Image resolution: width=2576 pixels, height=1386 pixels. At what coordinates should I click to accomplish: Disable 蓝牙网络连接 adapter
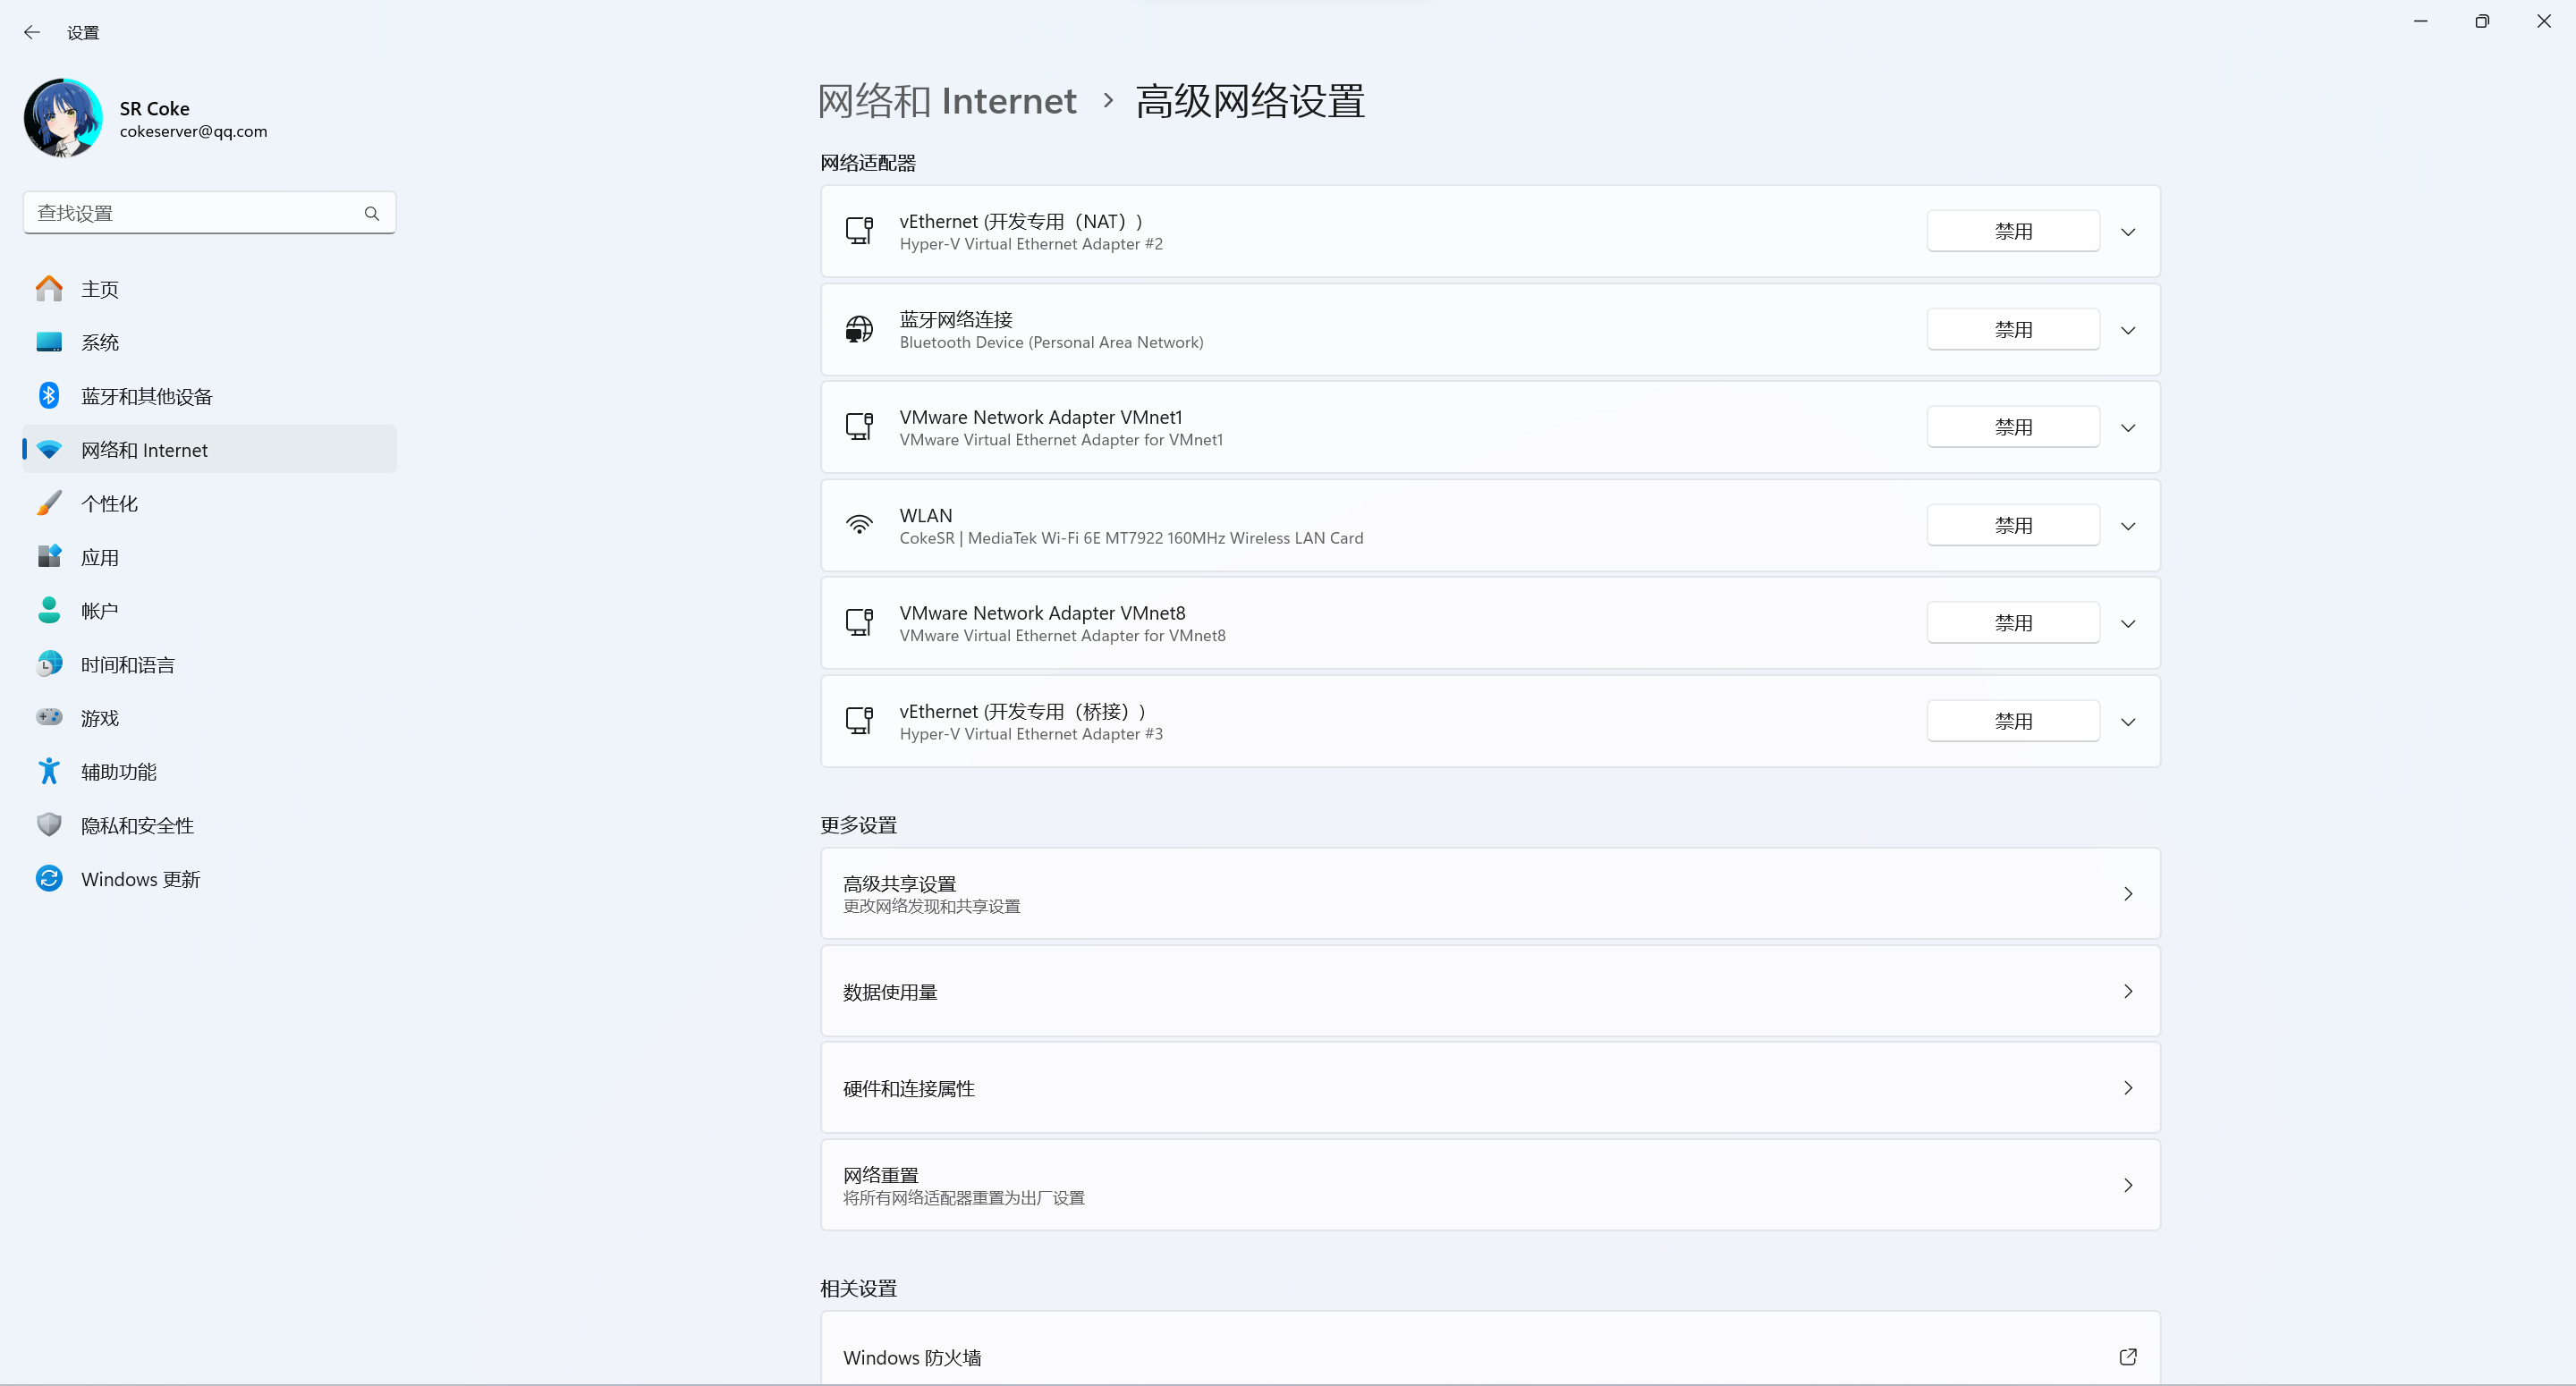[2013, 329]
